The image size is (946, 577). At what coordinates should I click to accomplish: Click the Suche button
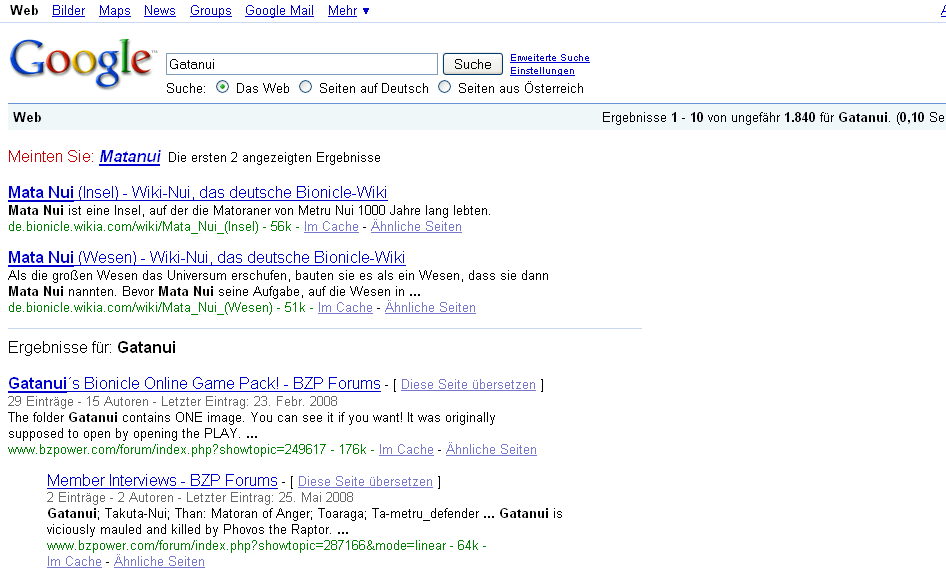(x=473, y=64)
